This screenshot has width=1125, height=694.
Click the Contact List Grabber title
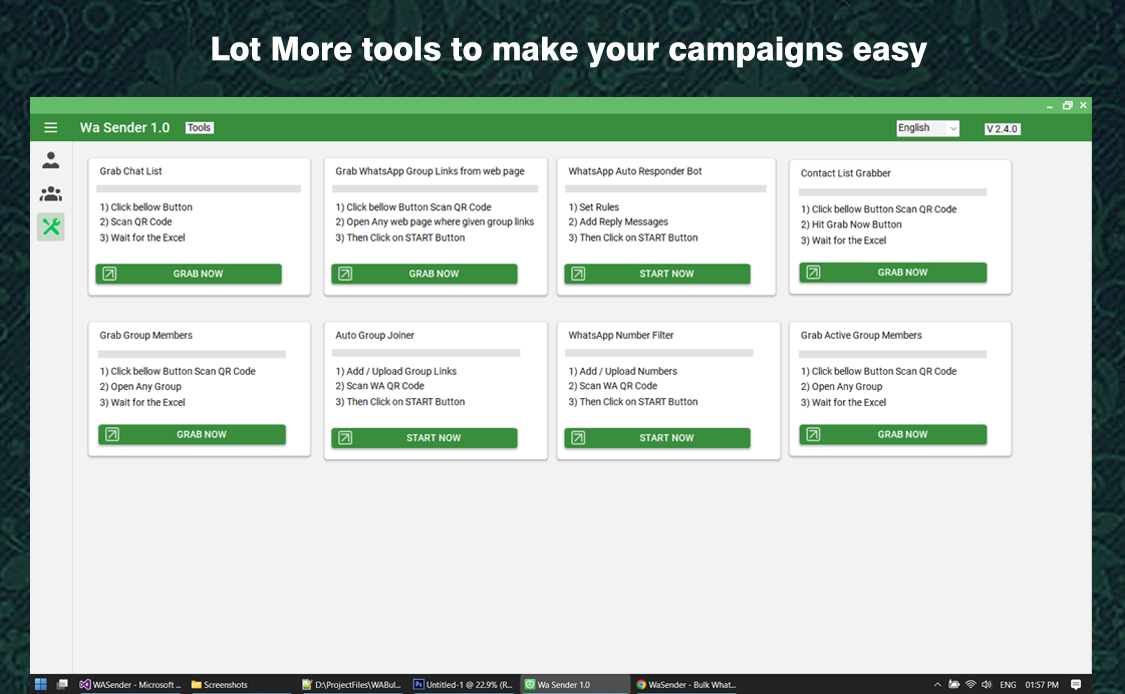[845, 173]
